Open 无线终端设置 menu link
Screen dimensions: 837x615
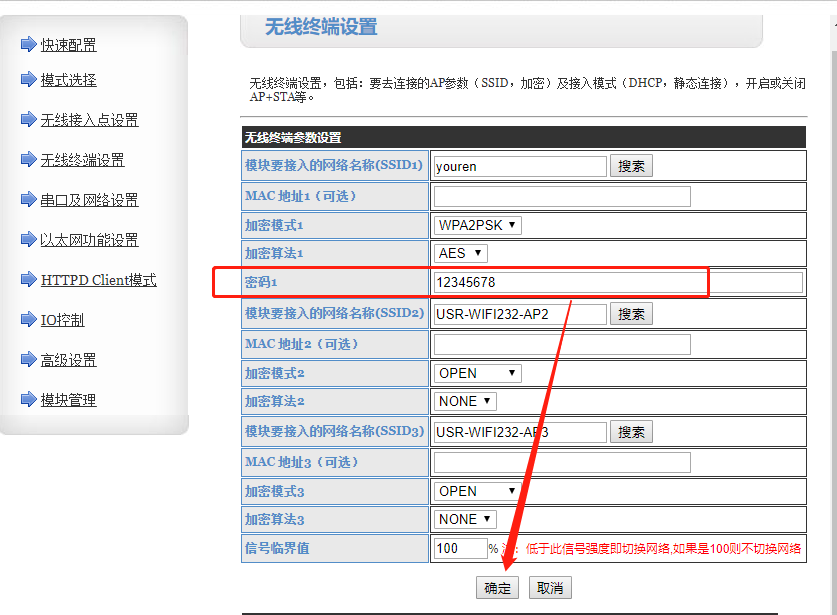[82, 160]
